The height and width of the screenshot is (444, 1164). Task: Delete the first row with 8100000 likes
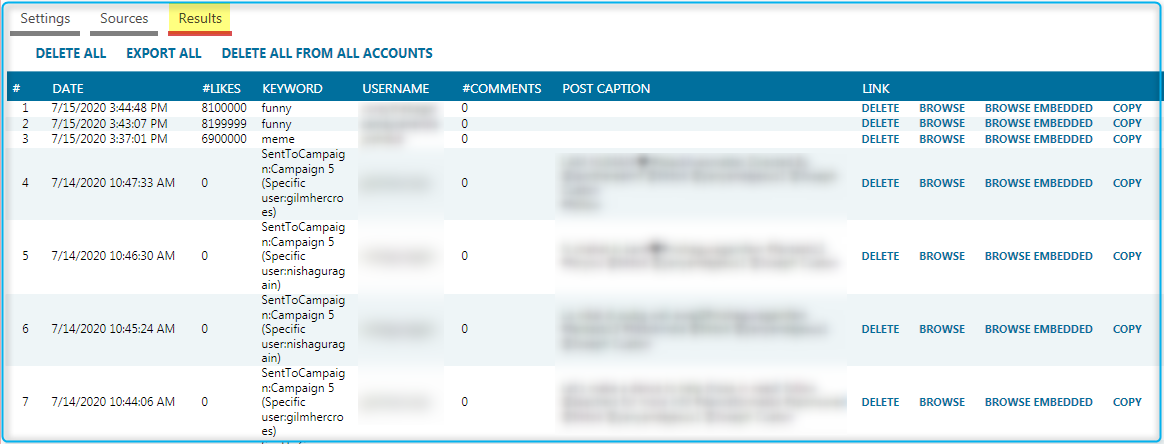880,108
